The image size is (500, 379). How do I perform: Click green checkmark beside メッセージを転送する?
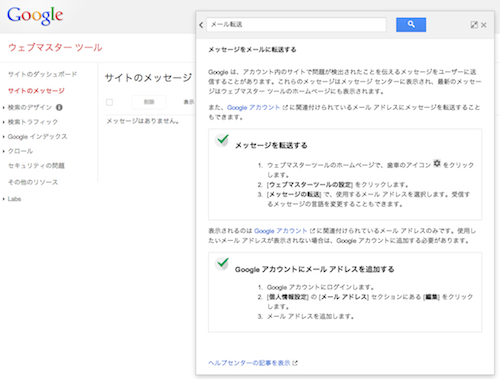click(222, 140)
